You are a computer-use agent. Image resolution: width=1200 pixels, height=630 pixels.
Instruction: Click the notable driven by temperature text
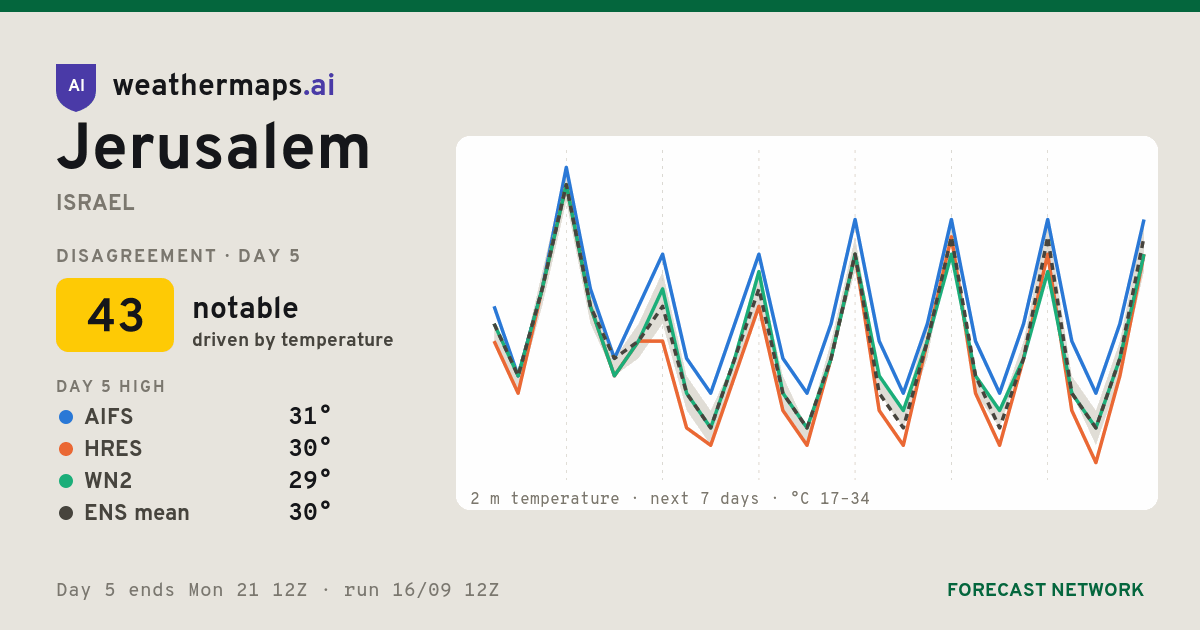(x=292, y=322)
